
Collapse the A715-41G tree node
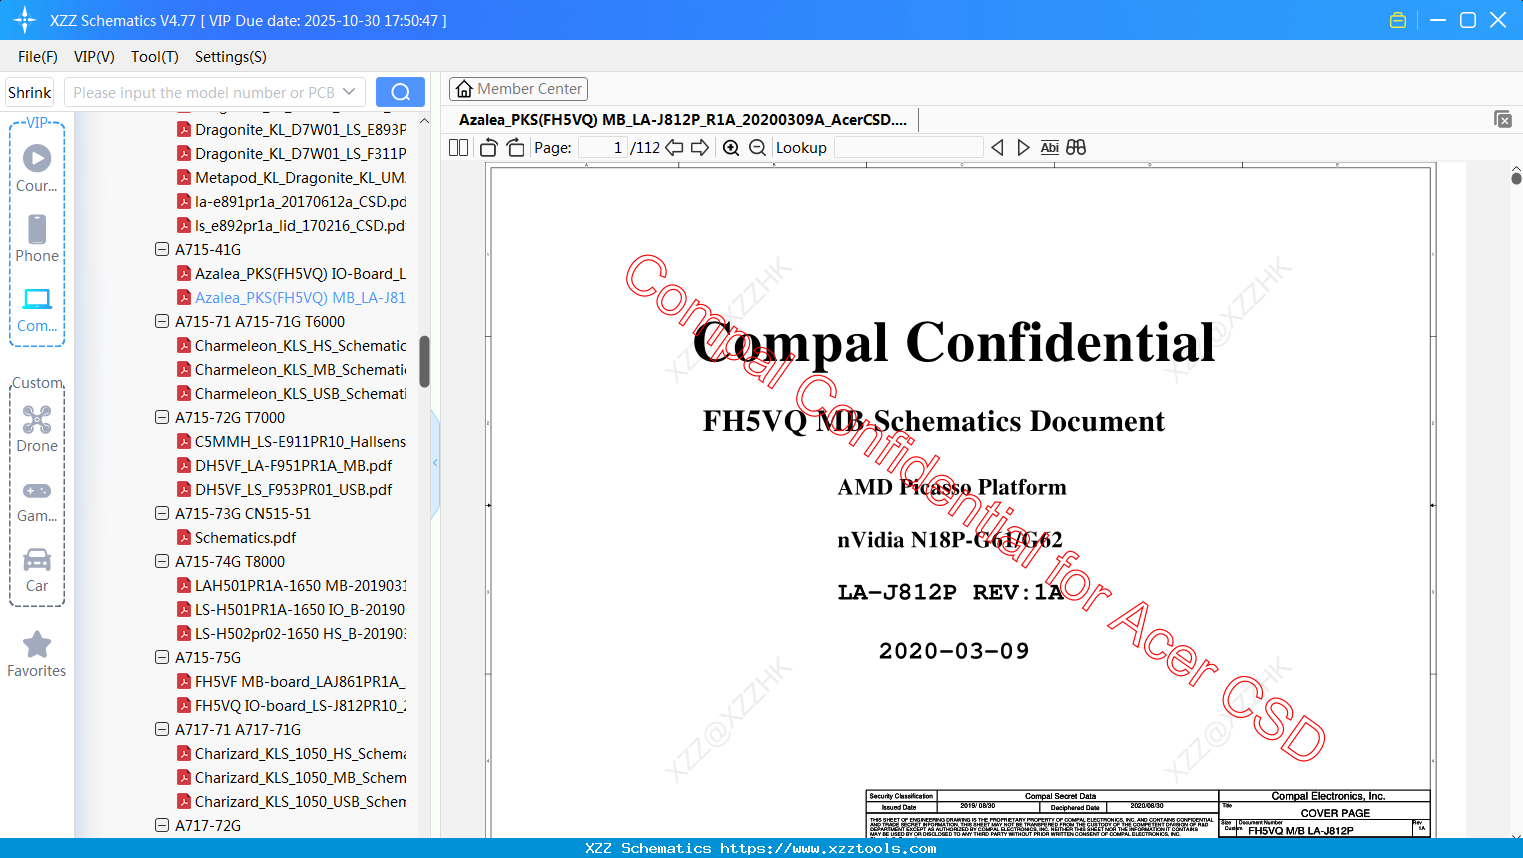click(162, 249)
